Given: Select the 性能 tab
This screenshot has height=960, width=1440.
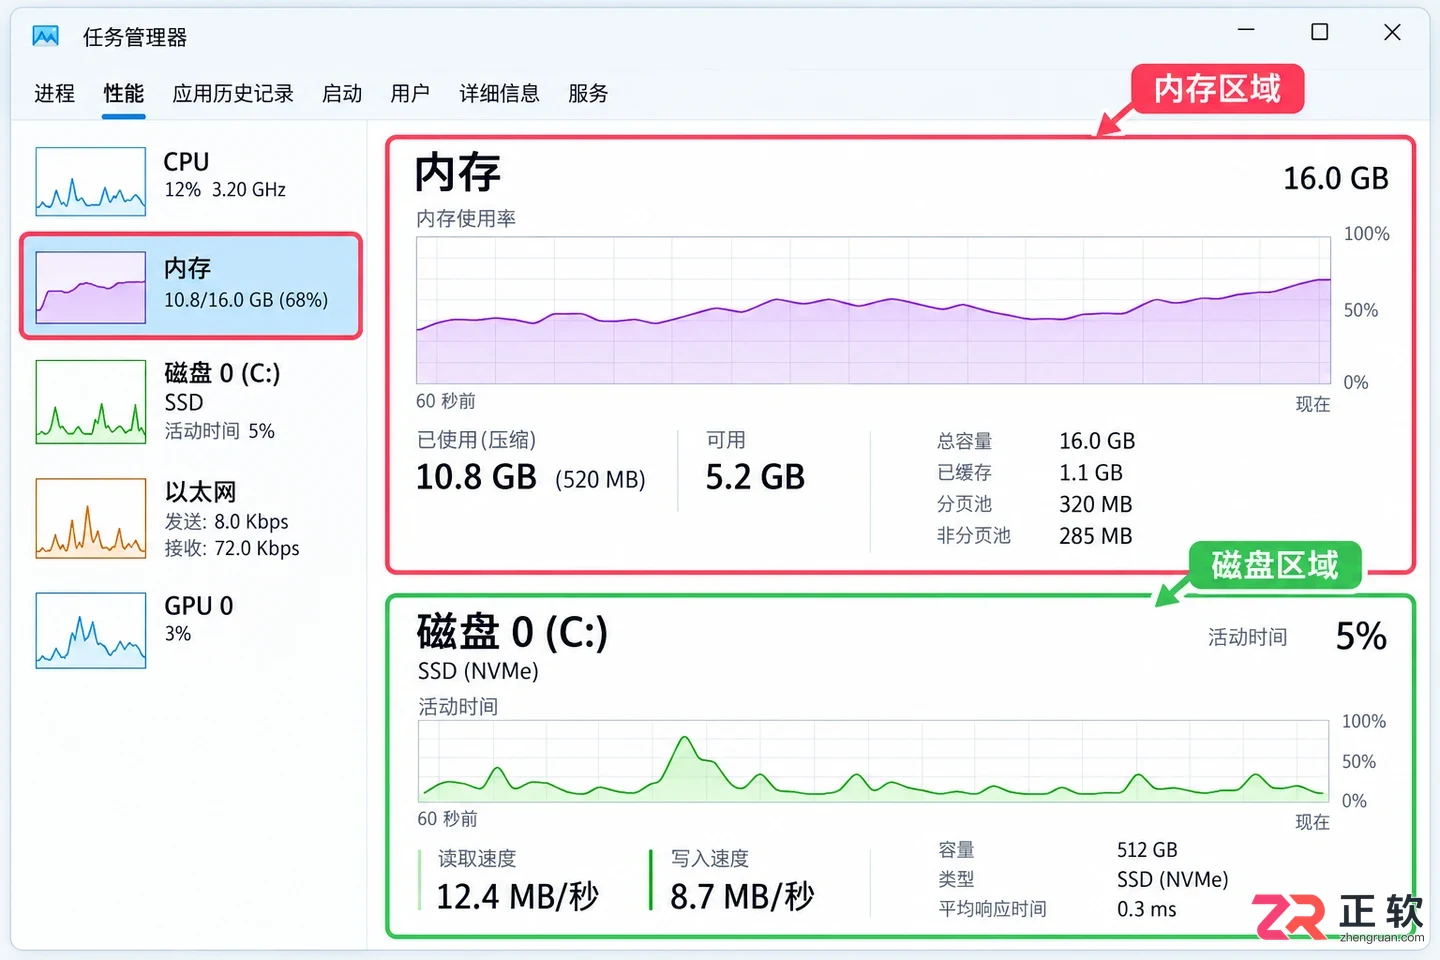Looking at the screenshot, I should coord(124,94).
